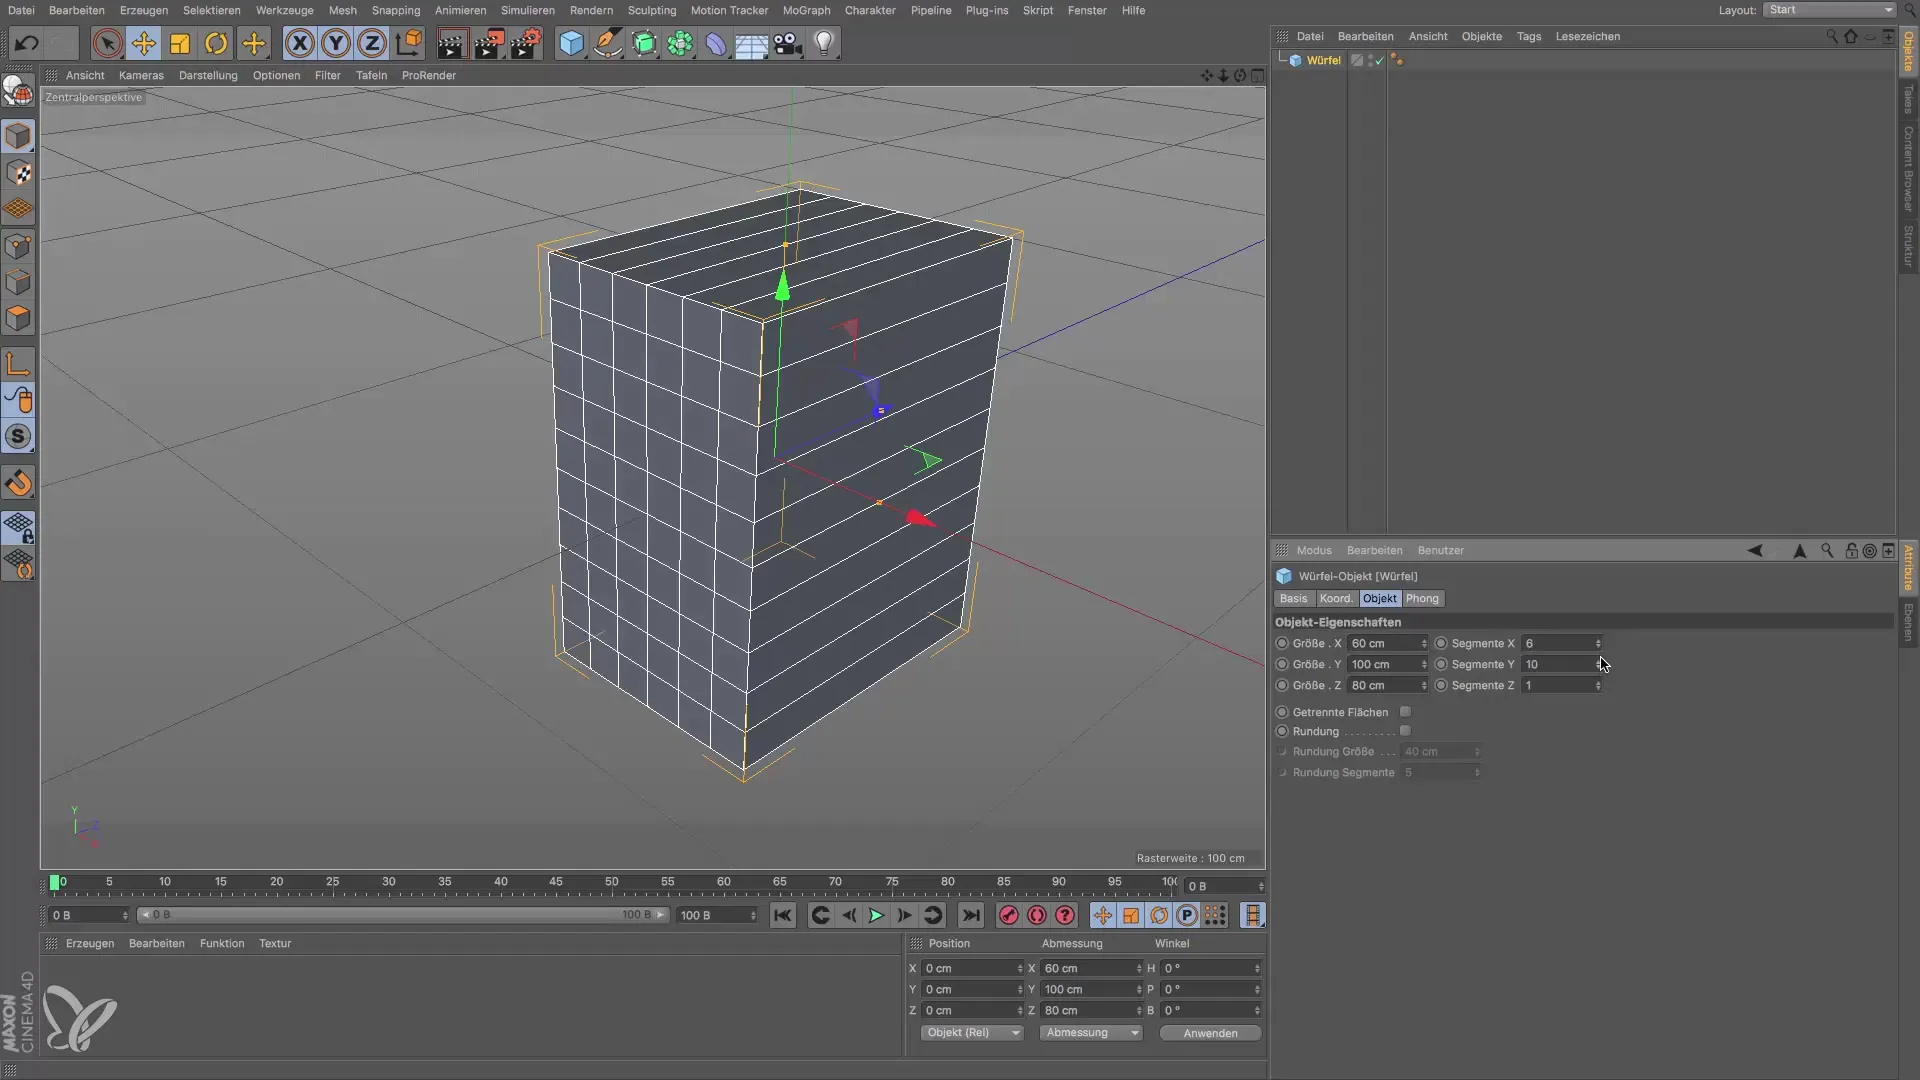Click the Anwenden button
This screenshot has height=1080, width=1920.
pyautogui.click(x=1210, y=1033)
